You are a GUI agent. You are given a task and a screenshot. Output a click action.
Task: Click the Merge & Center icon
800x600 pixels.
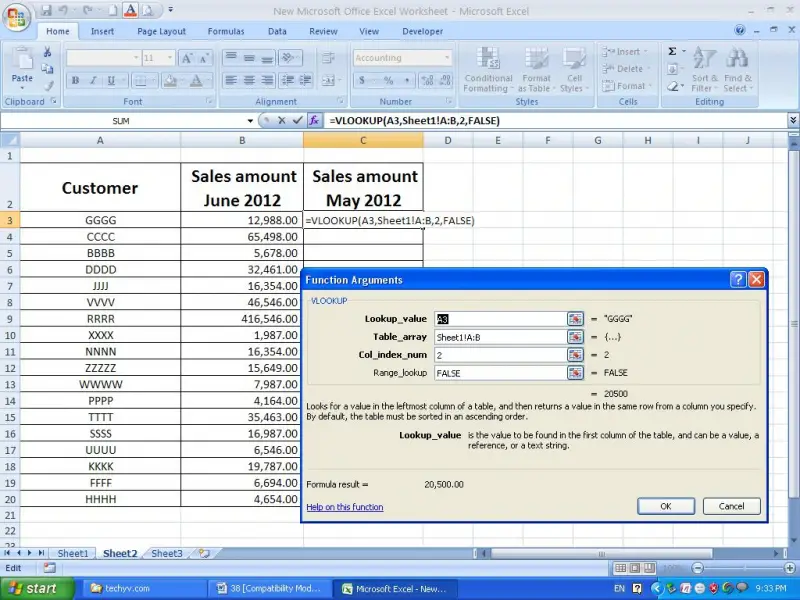[x=328, y=81]
